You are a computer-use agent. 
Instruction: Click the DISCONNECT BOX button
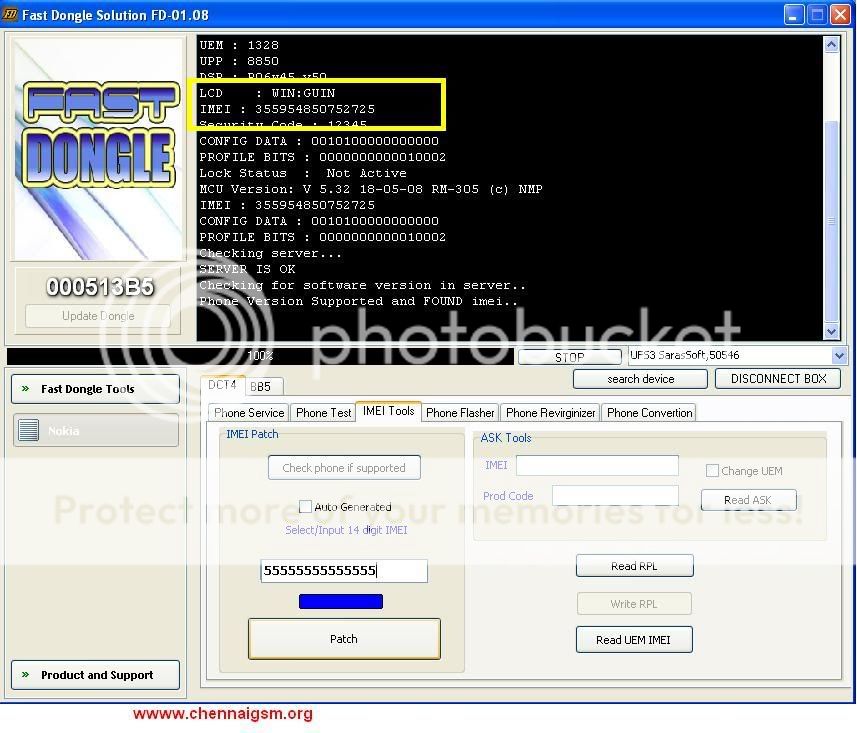[x=778, y=379]
